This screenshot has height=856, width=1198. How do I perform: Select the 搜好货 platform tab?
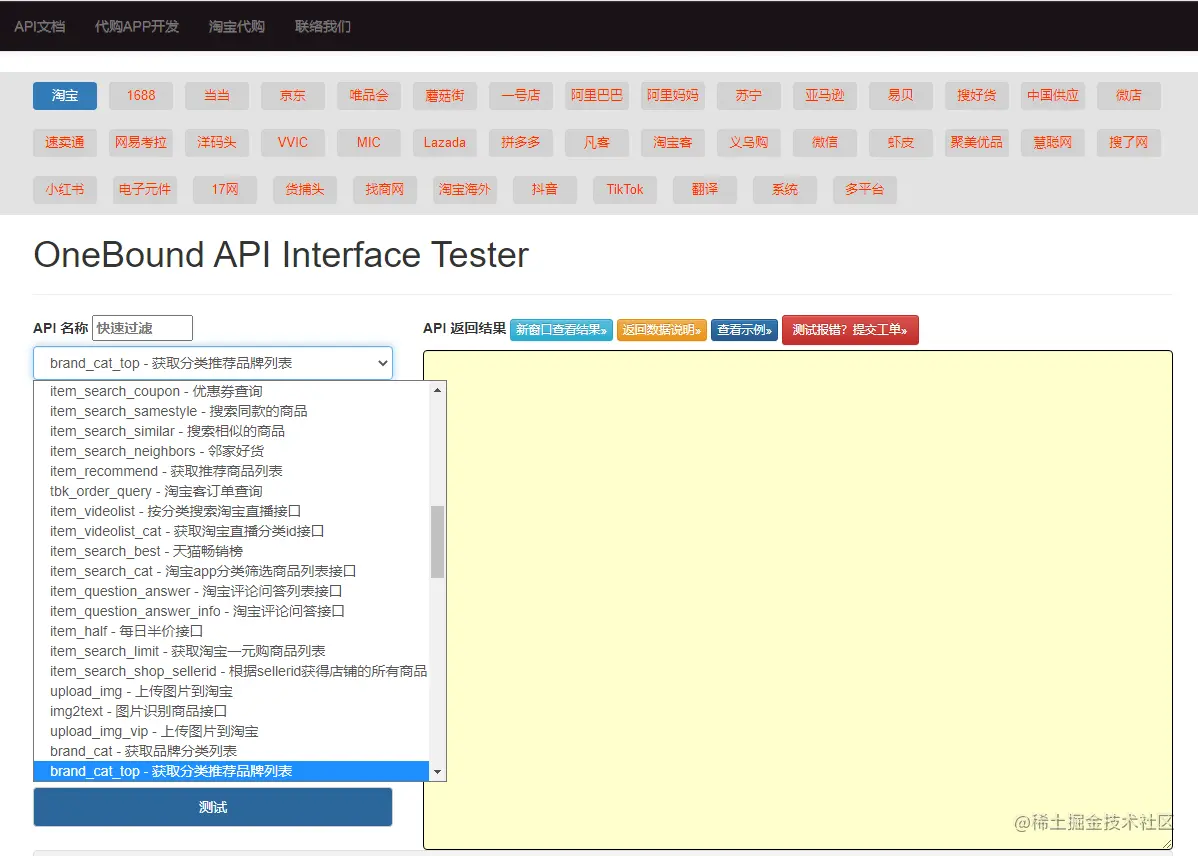pos(977,96)
